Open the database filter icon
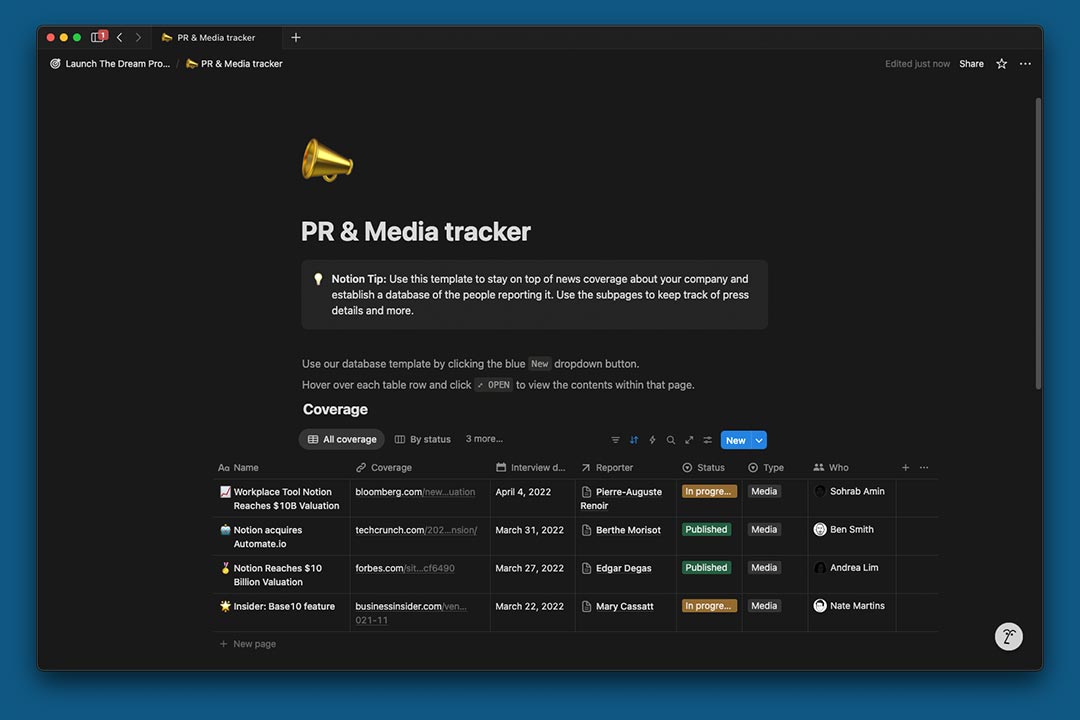 click(x=615, y=440)
